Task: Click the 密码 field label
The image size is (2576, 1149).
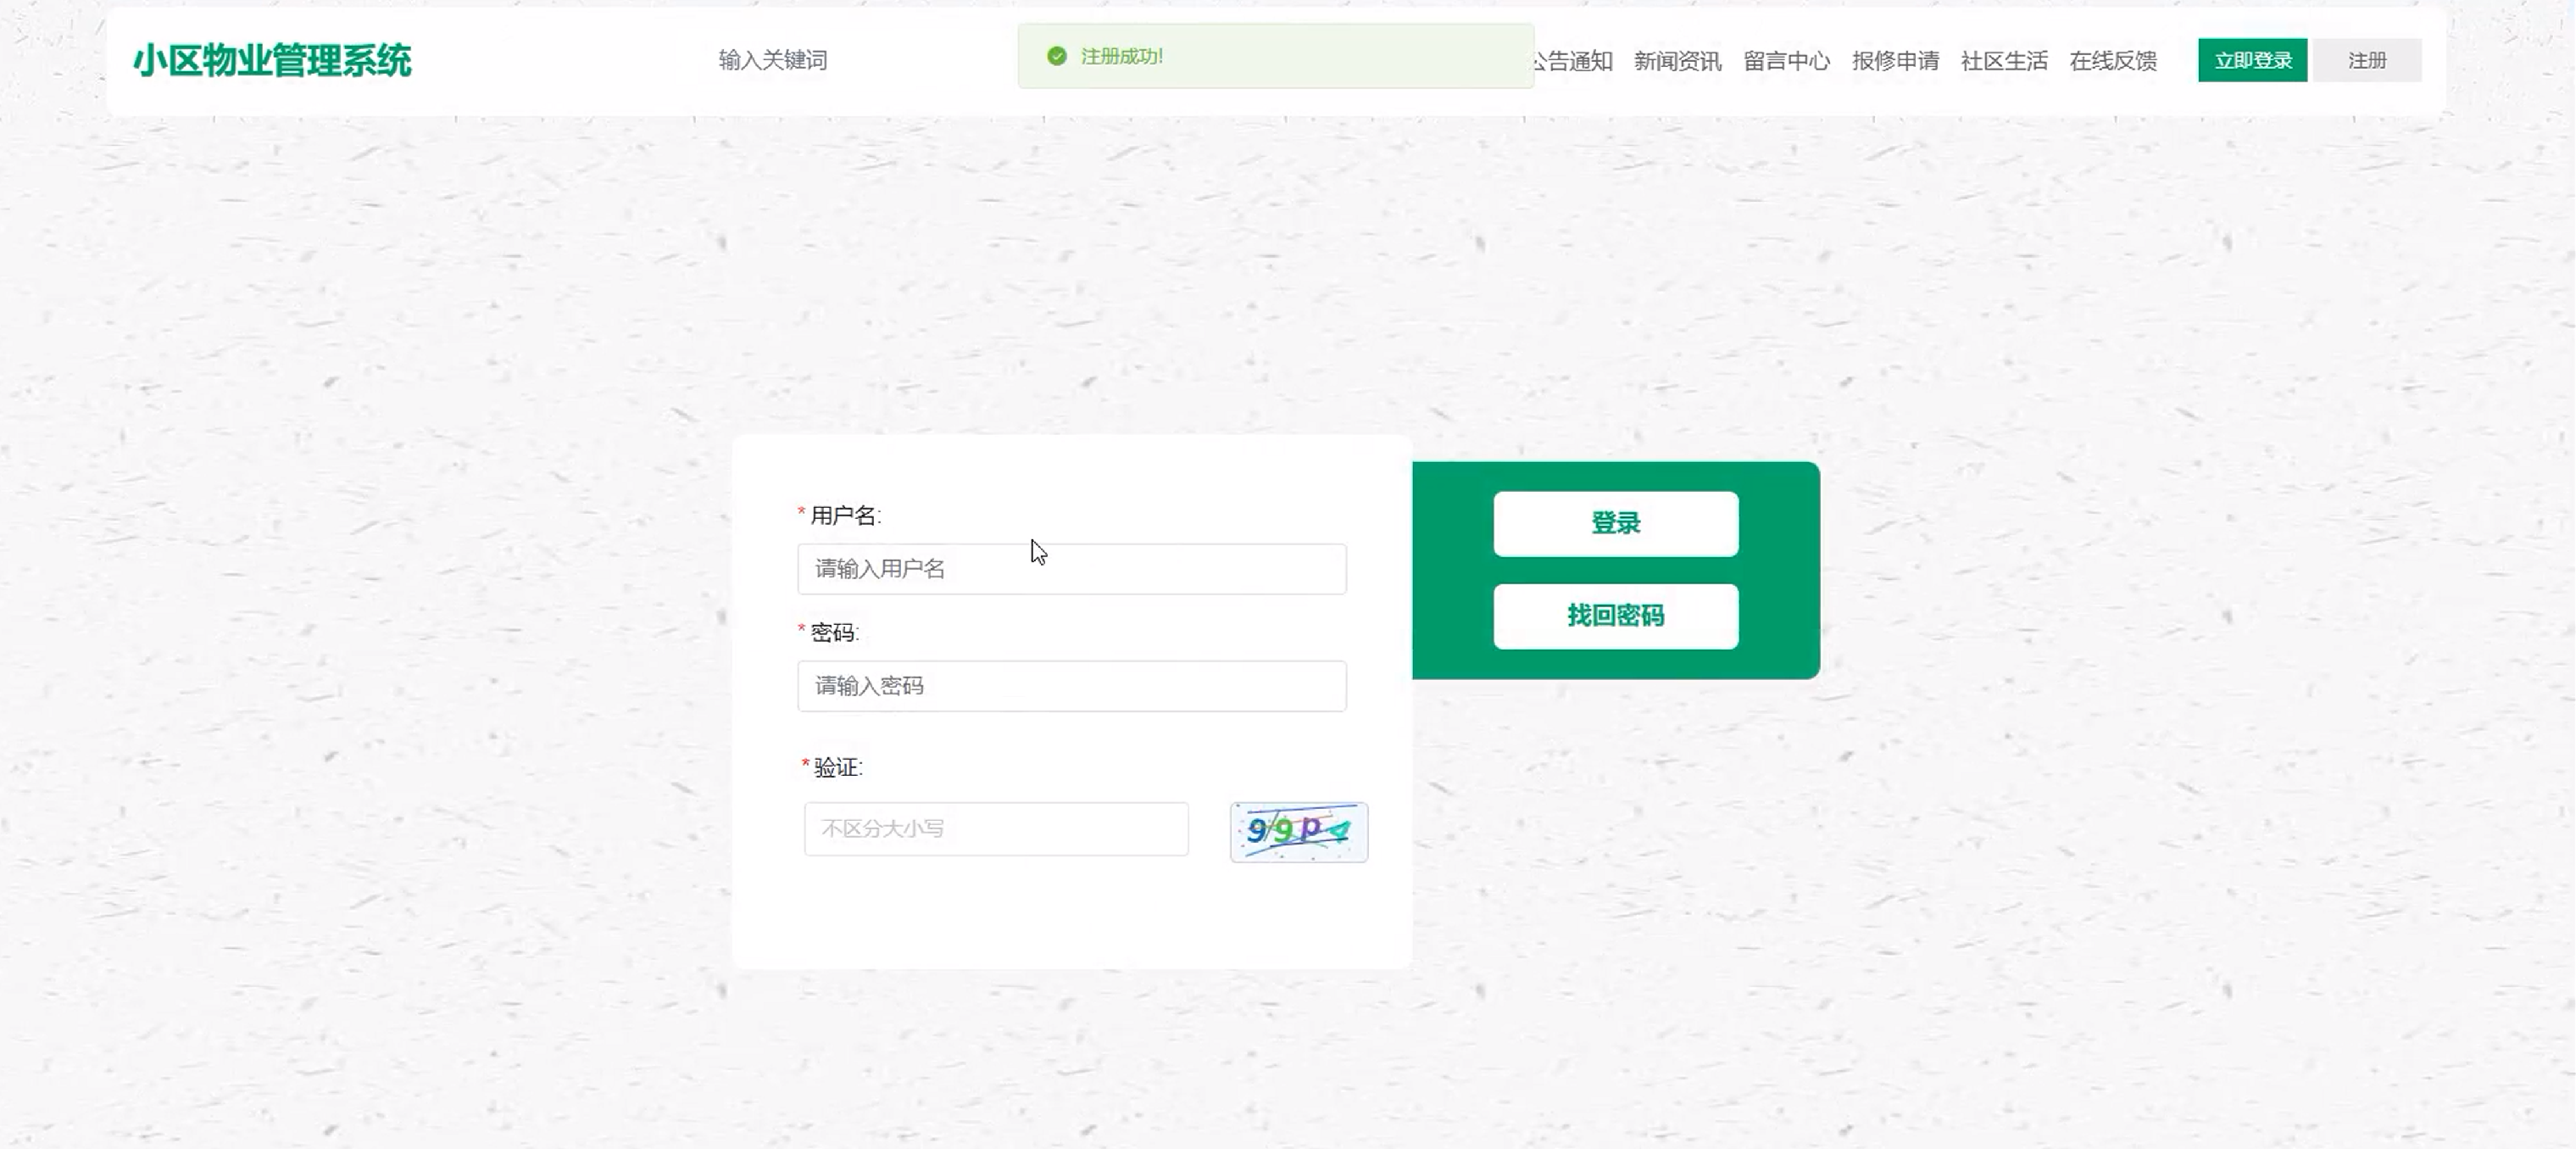Action: pyautogui.click(x=833, y=633)
